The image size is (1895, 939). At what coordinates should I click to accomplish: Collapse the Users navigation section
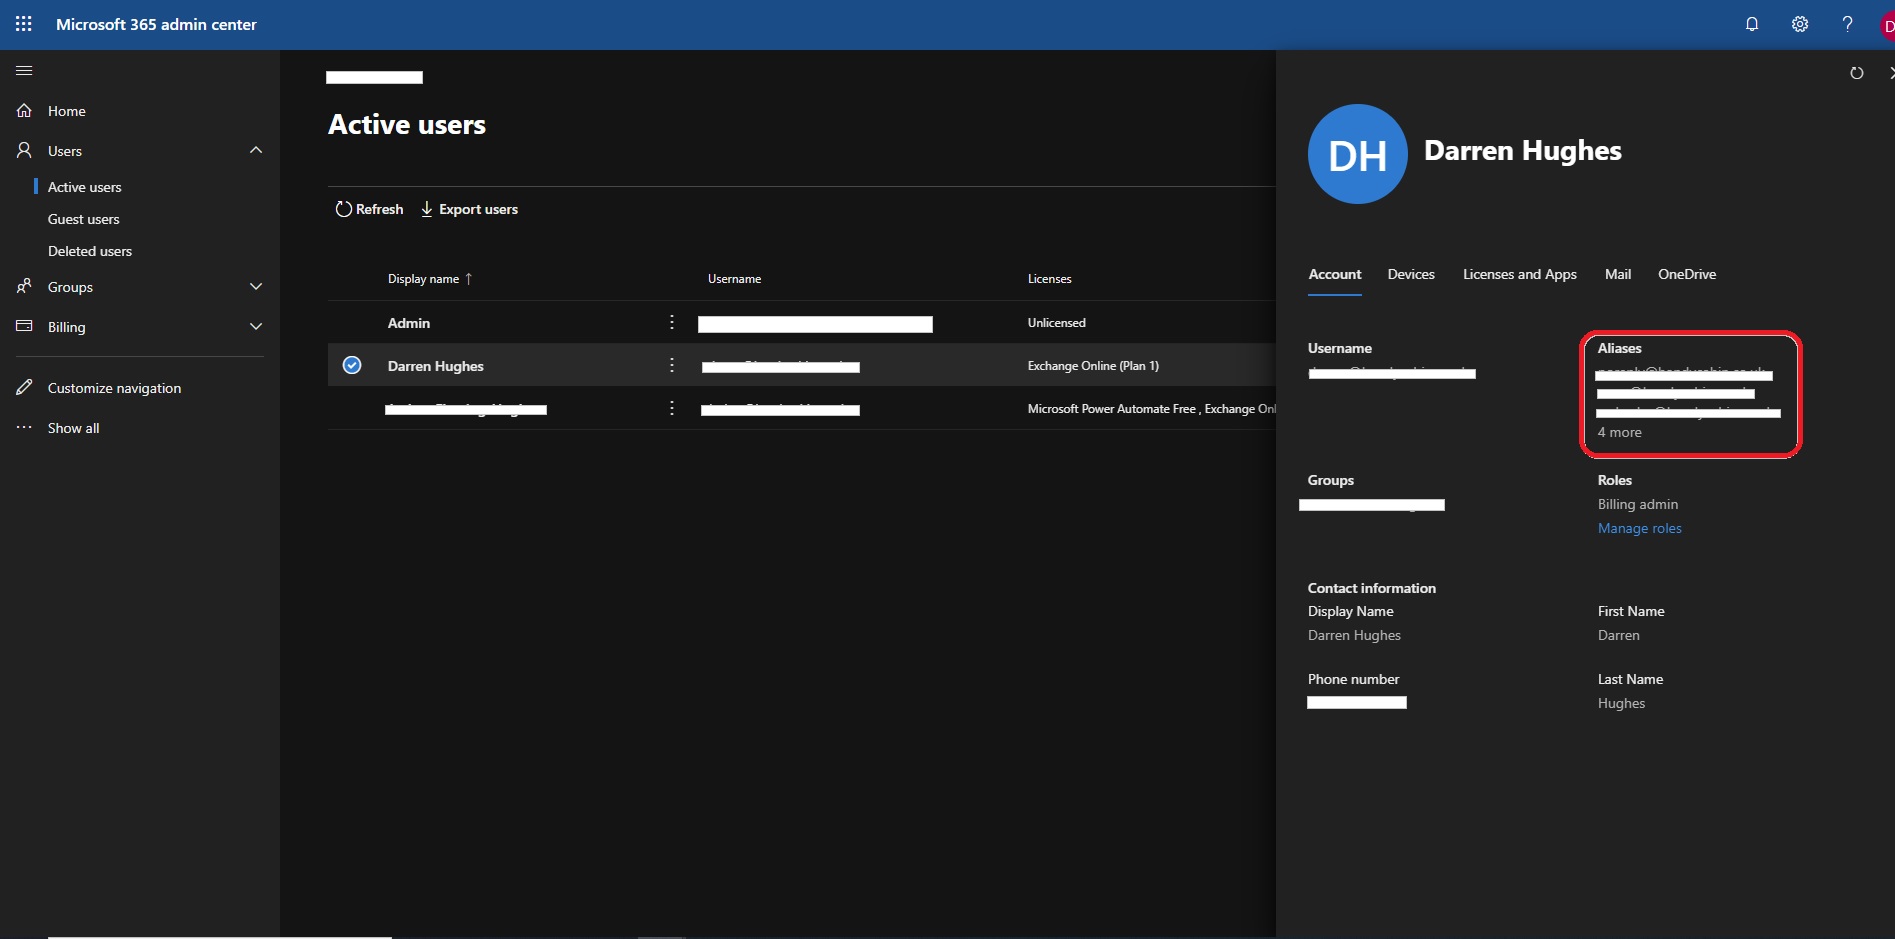256,150
